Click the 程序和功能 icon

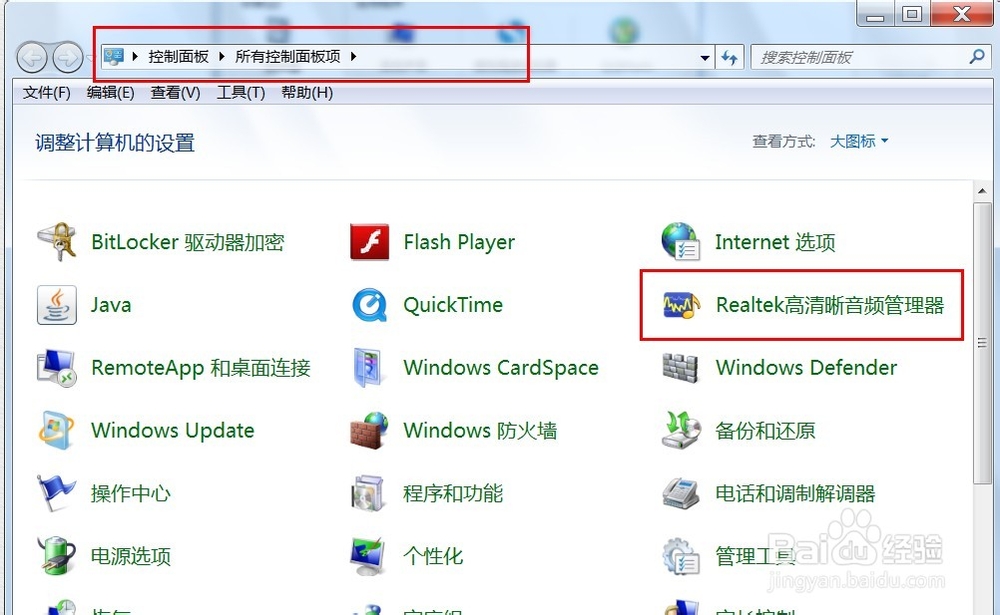click(368, 493)
